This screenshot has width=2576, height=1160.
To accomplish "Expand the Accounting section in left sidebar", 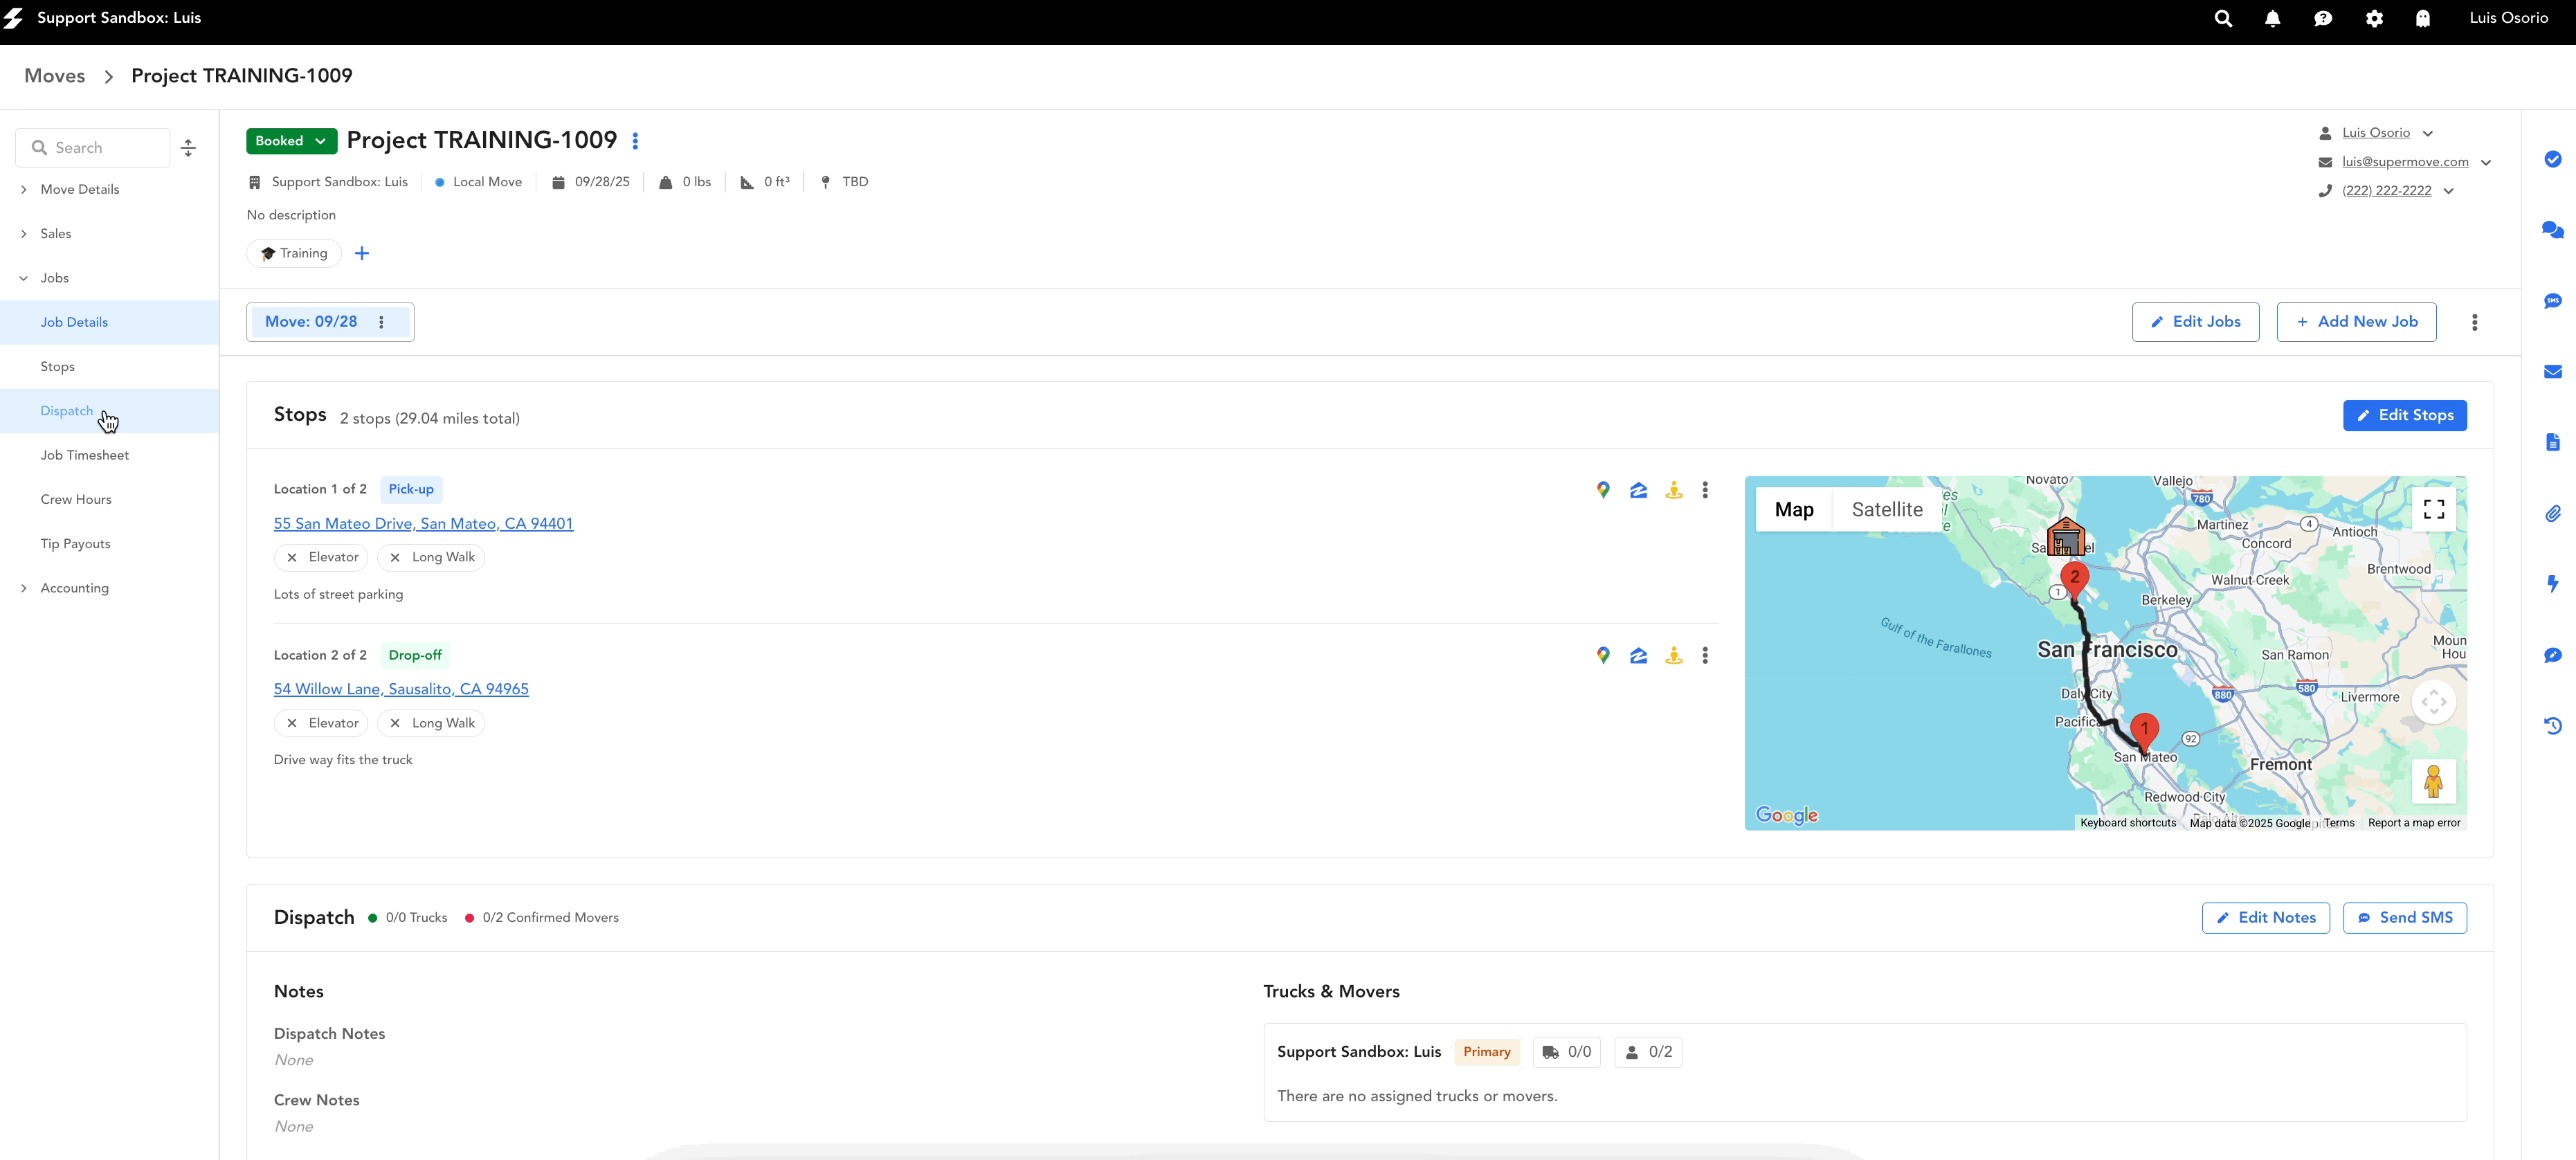I will (24, 588).
